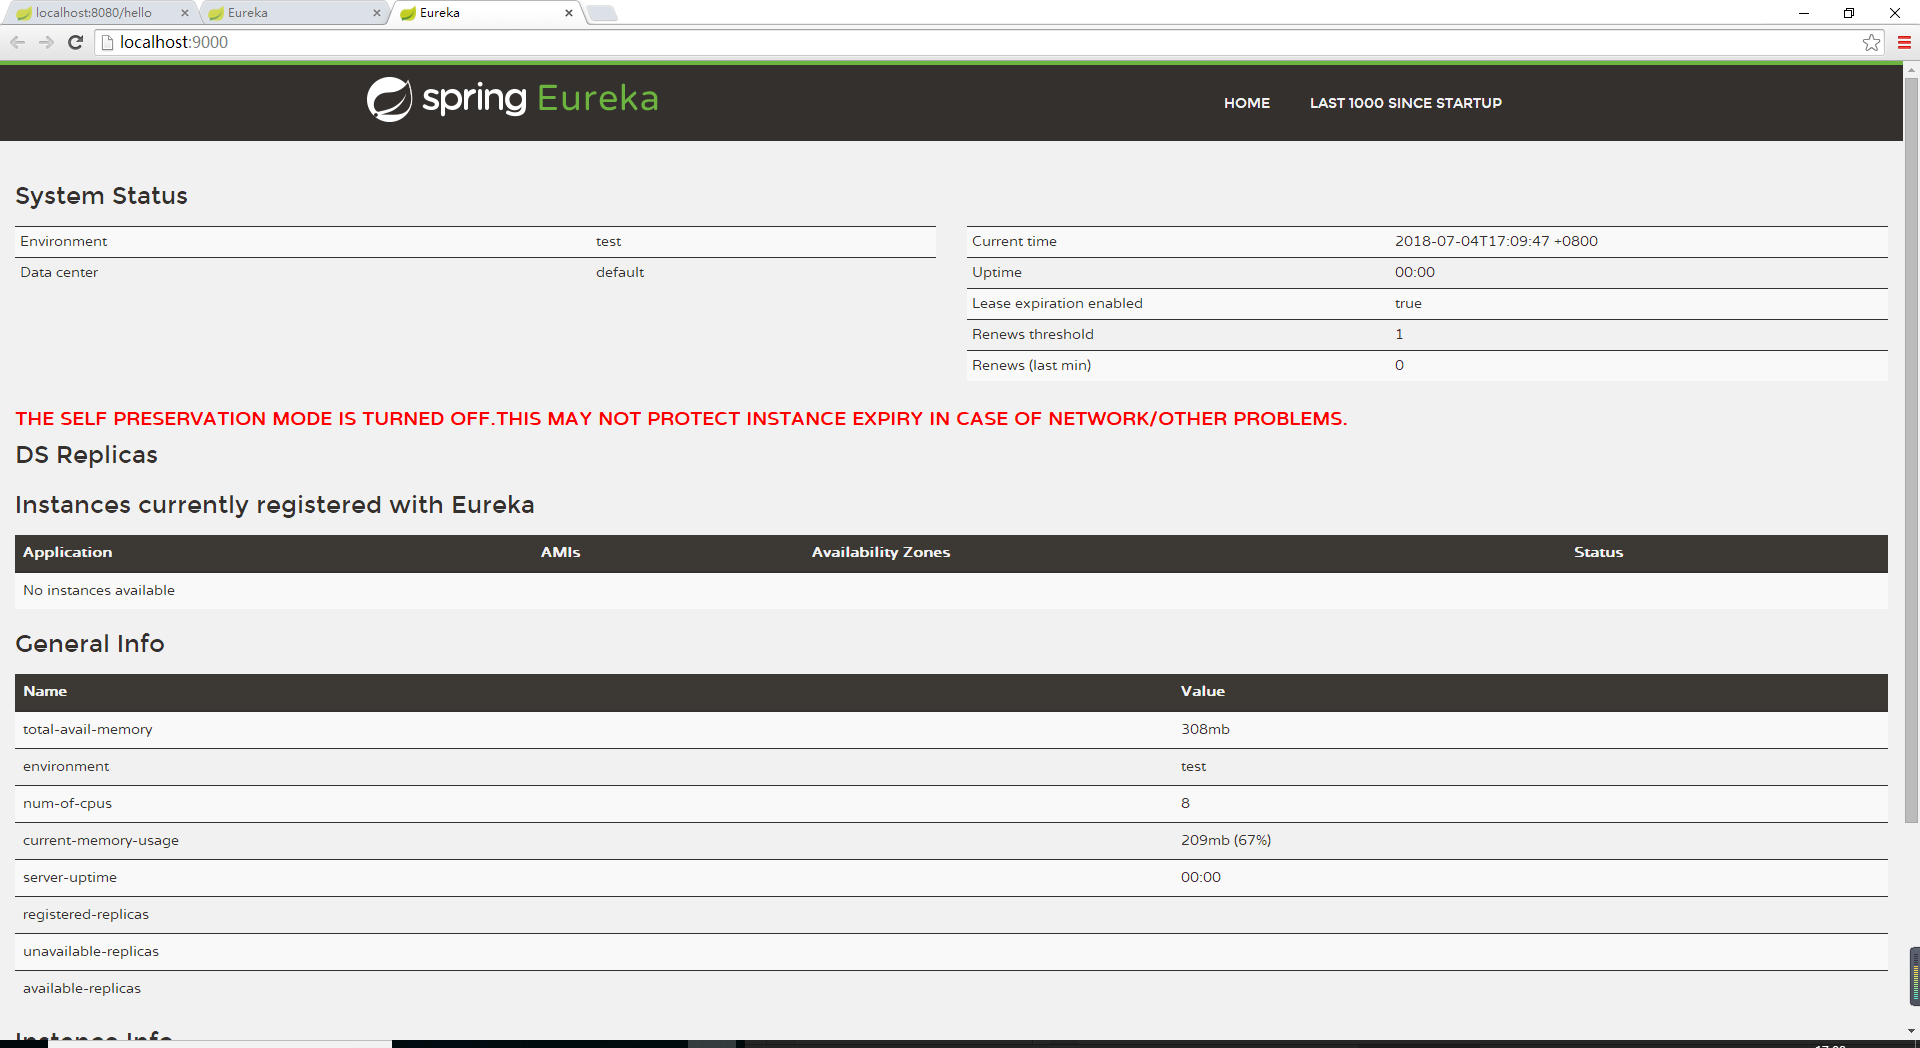Open a new browser tab
The image size is (1920, 1048).
click(x=601, y=13)
